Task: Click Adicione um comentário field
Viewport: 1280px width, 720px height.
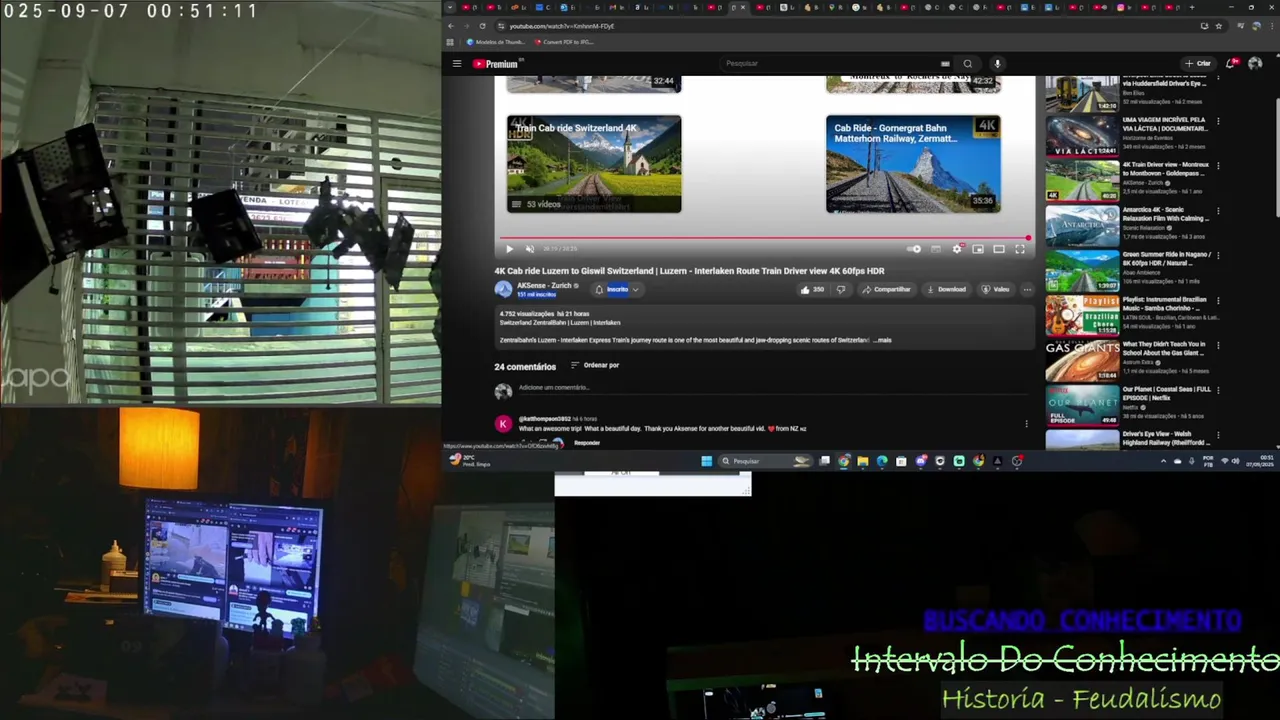Action: 775,388
